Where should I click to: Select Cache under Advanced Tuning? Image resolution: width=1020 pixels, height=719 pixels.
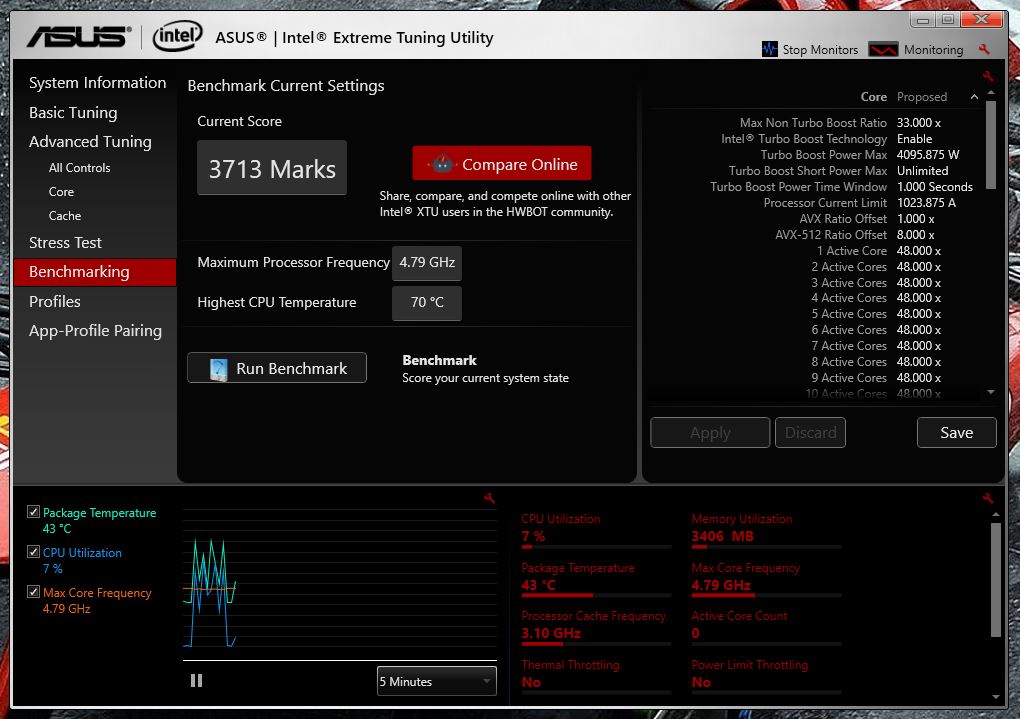(x=64, y=215)
